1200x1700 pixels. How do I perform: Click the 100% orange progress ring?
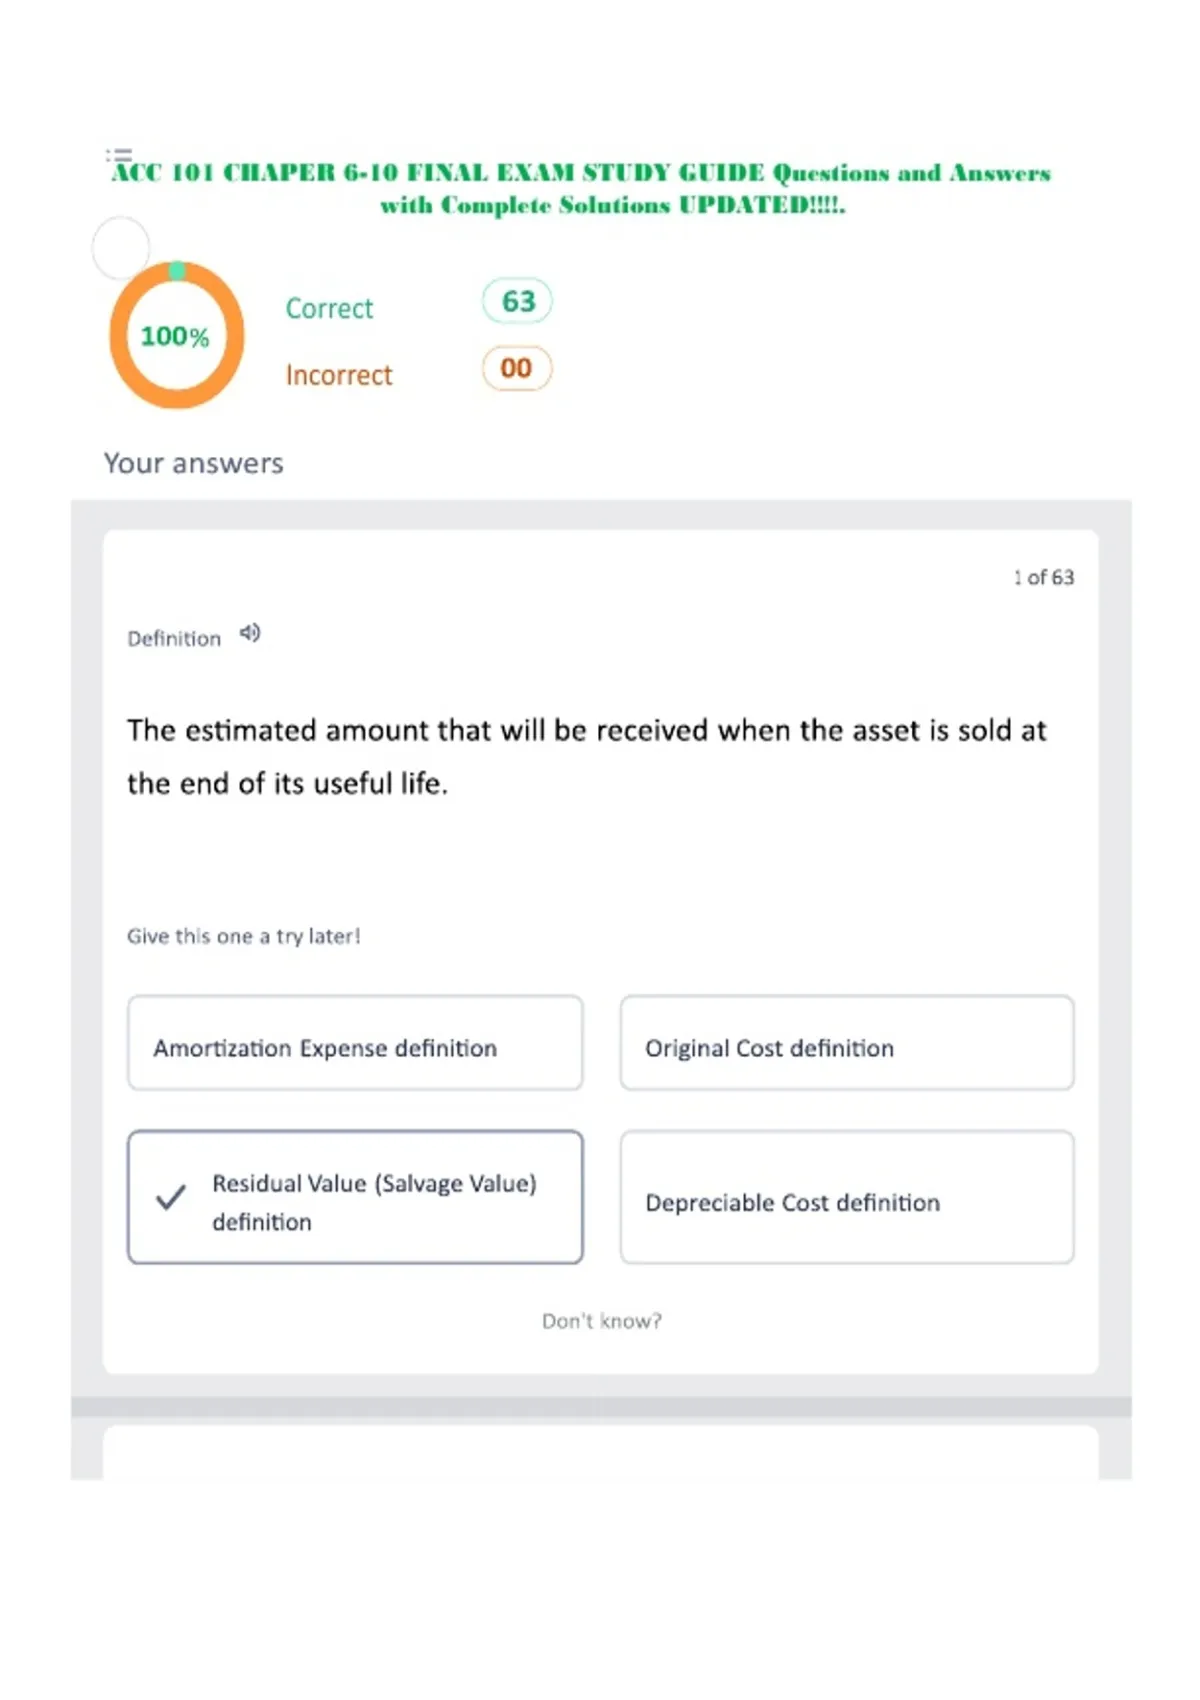pos(177,335)
